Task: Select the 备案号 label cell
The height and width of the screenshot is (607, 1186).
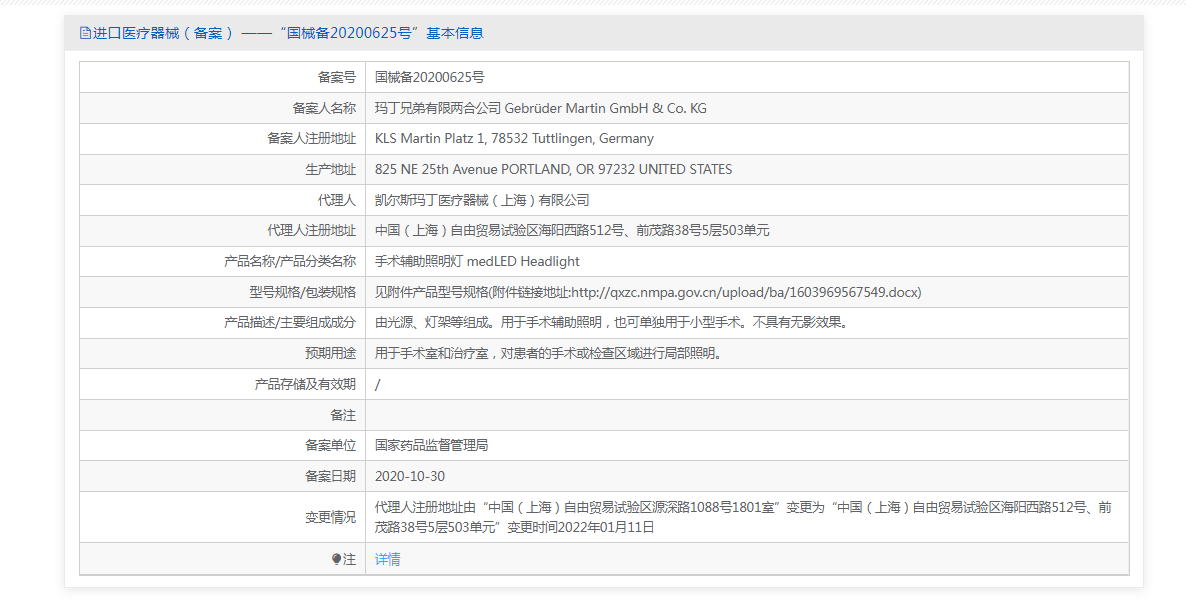Action: click(336, 77)
